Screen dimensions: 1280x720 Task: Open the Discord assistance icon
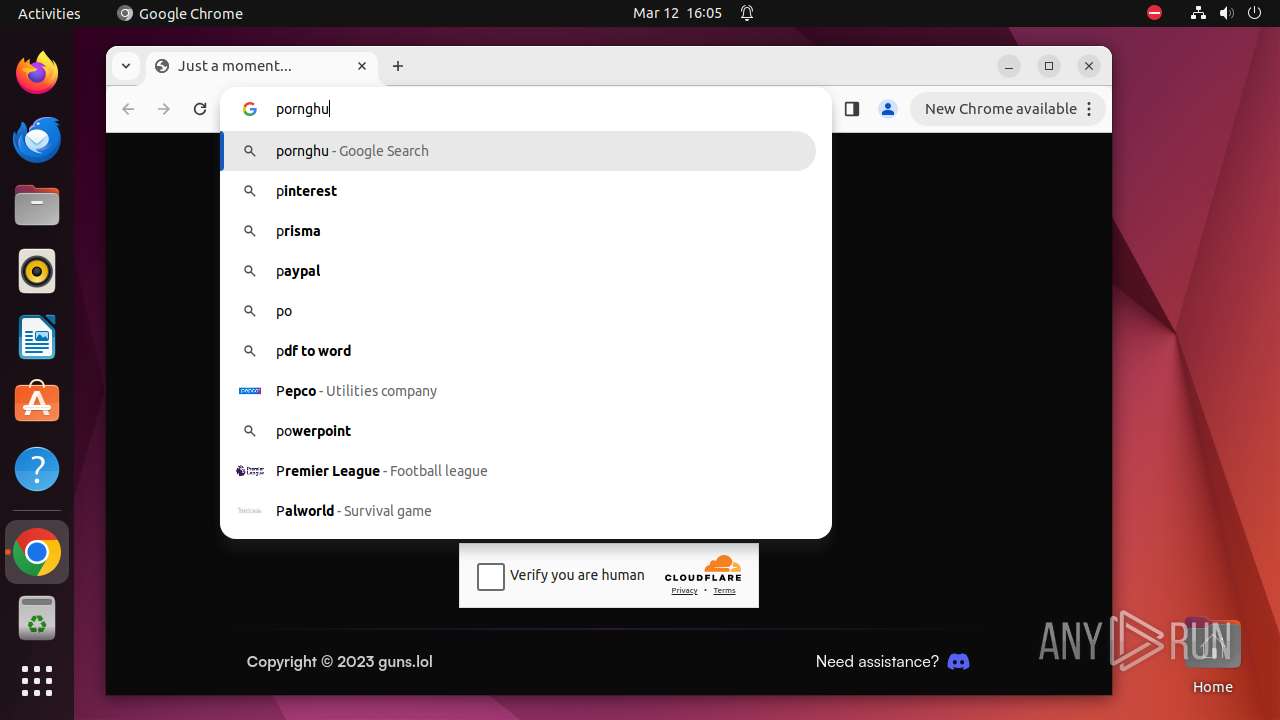pyautogui.click(x=958, y=661)
